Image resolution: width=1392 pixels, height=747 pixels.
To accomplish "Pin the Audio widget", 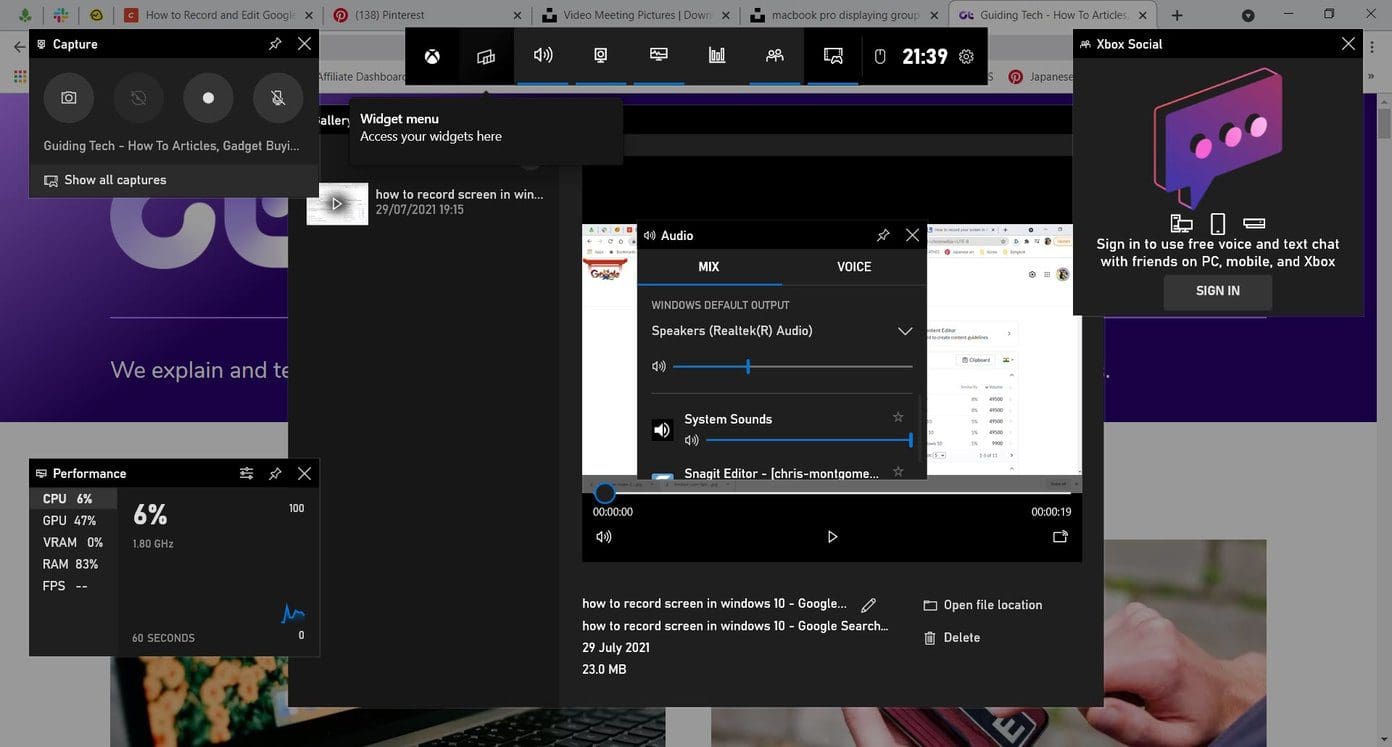I will point(883,235).
